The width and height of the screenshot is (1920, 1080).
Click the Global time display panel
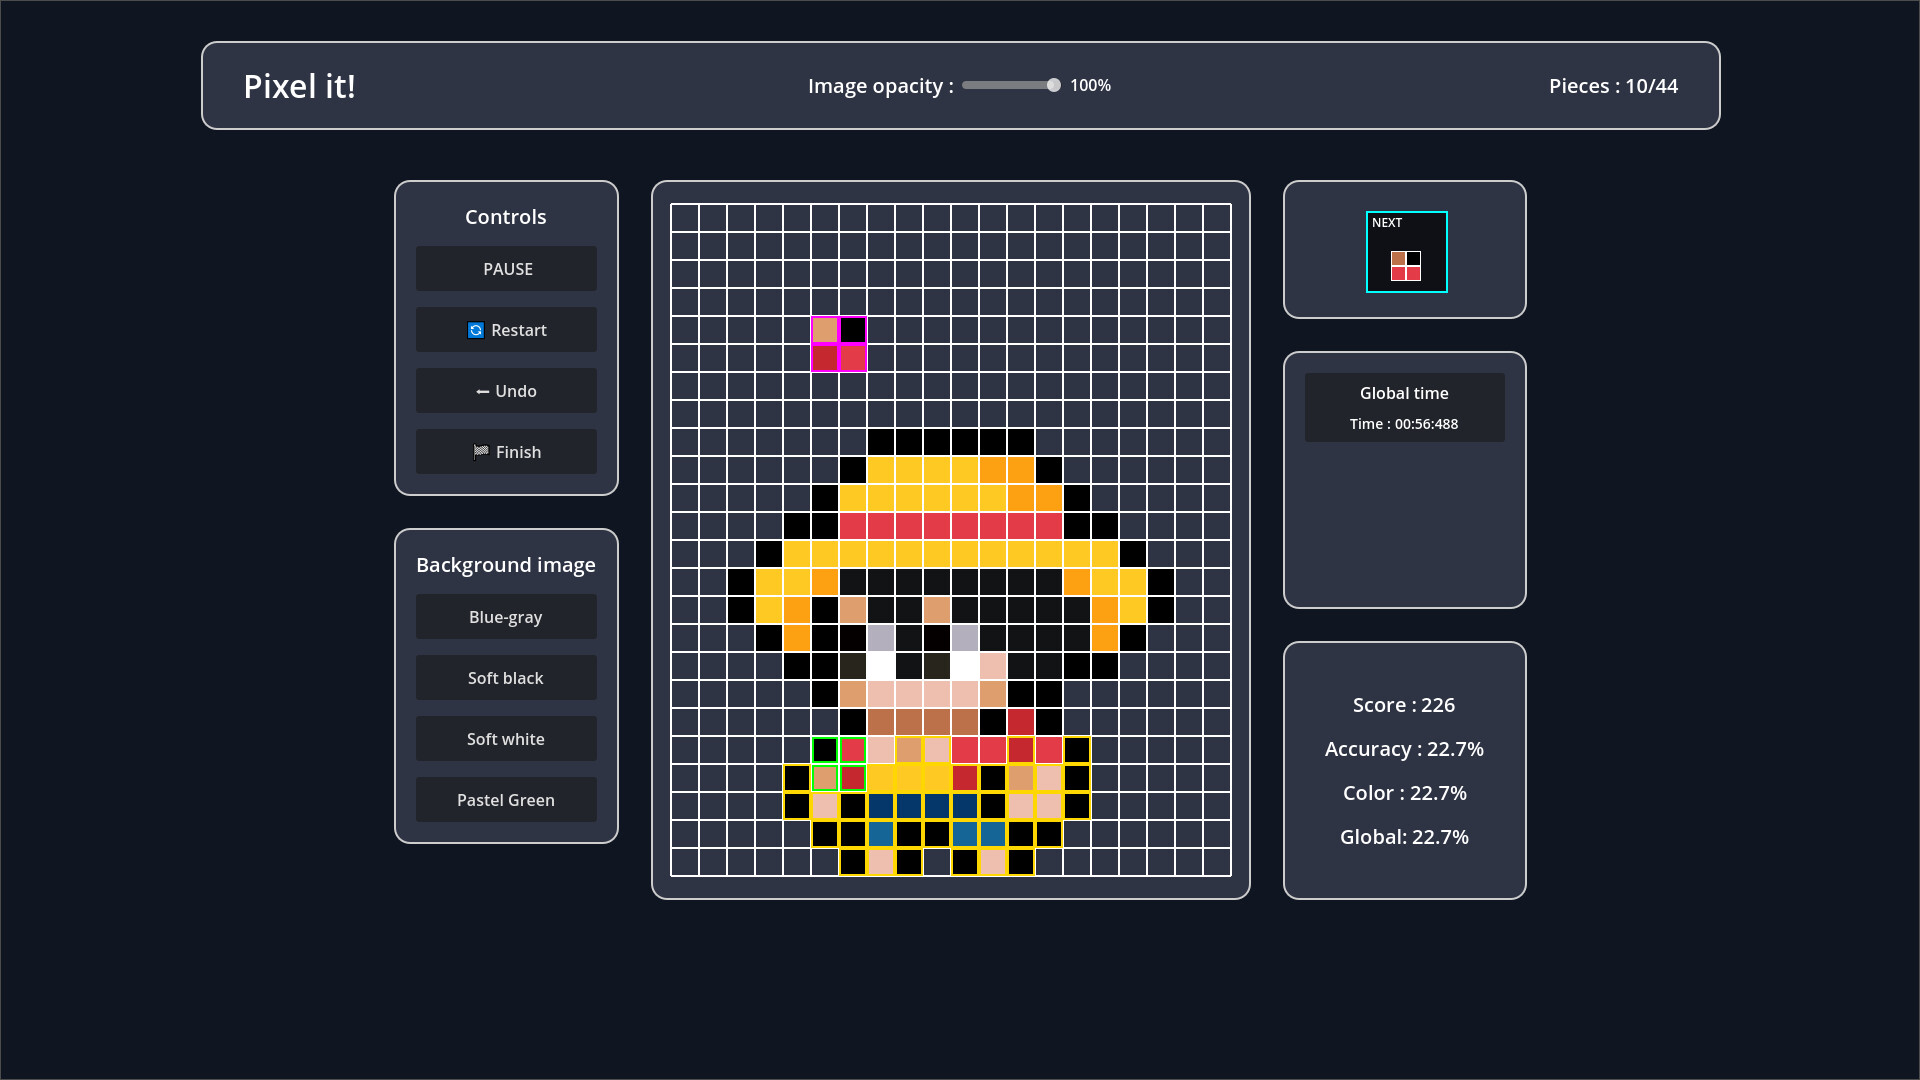point(1404,407)
